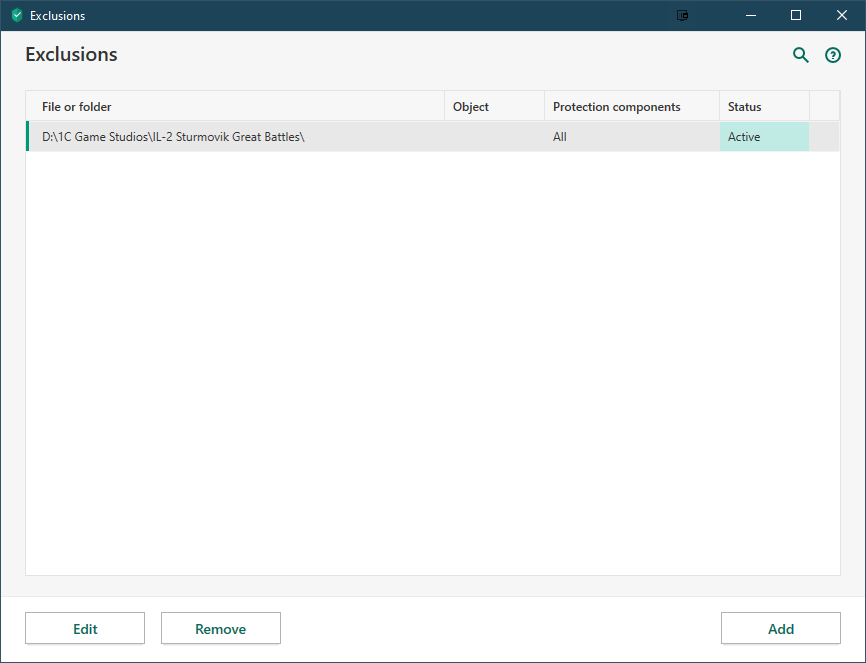Click the search magnifier icon
The width and height of the screenshot is (866, 663).
[x=800, y=55]
